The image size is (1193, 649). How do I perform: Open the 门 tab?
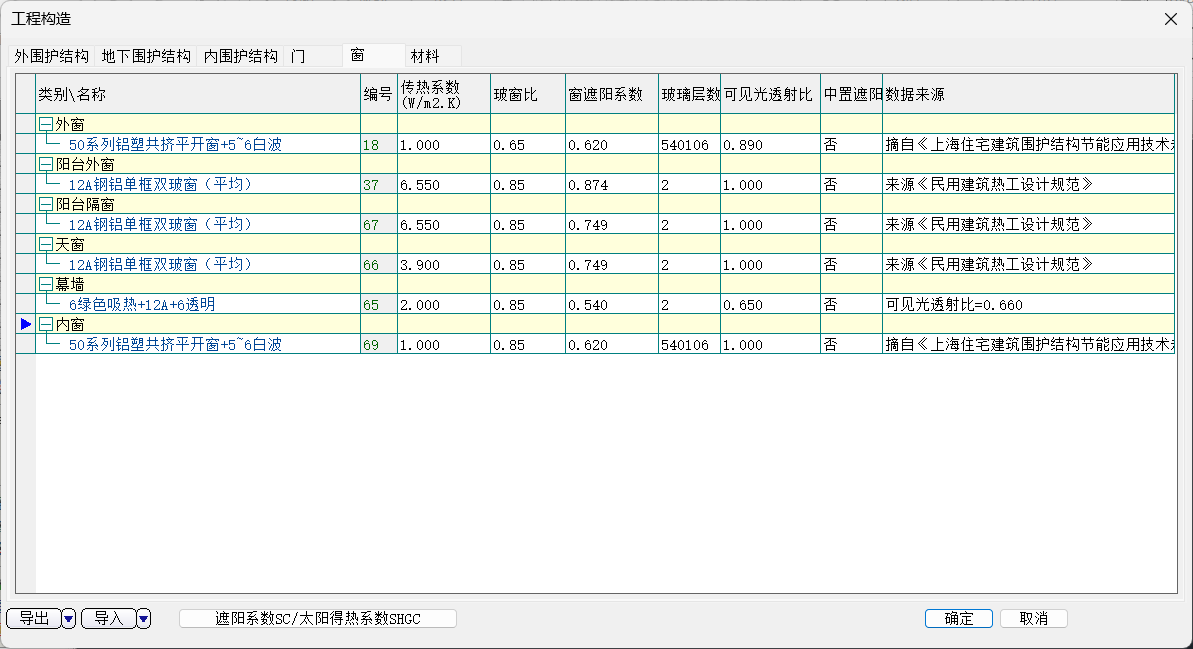point(298,56)
